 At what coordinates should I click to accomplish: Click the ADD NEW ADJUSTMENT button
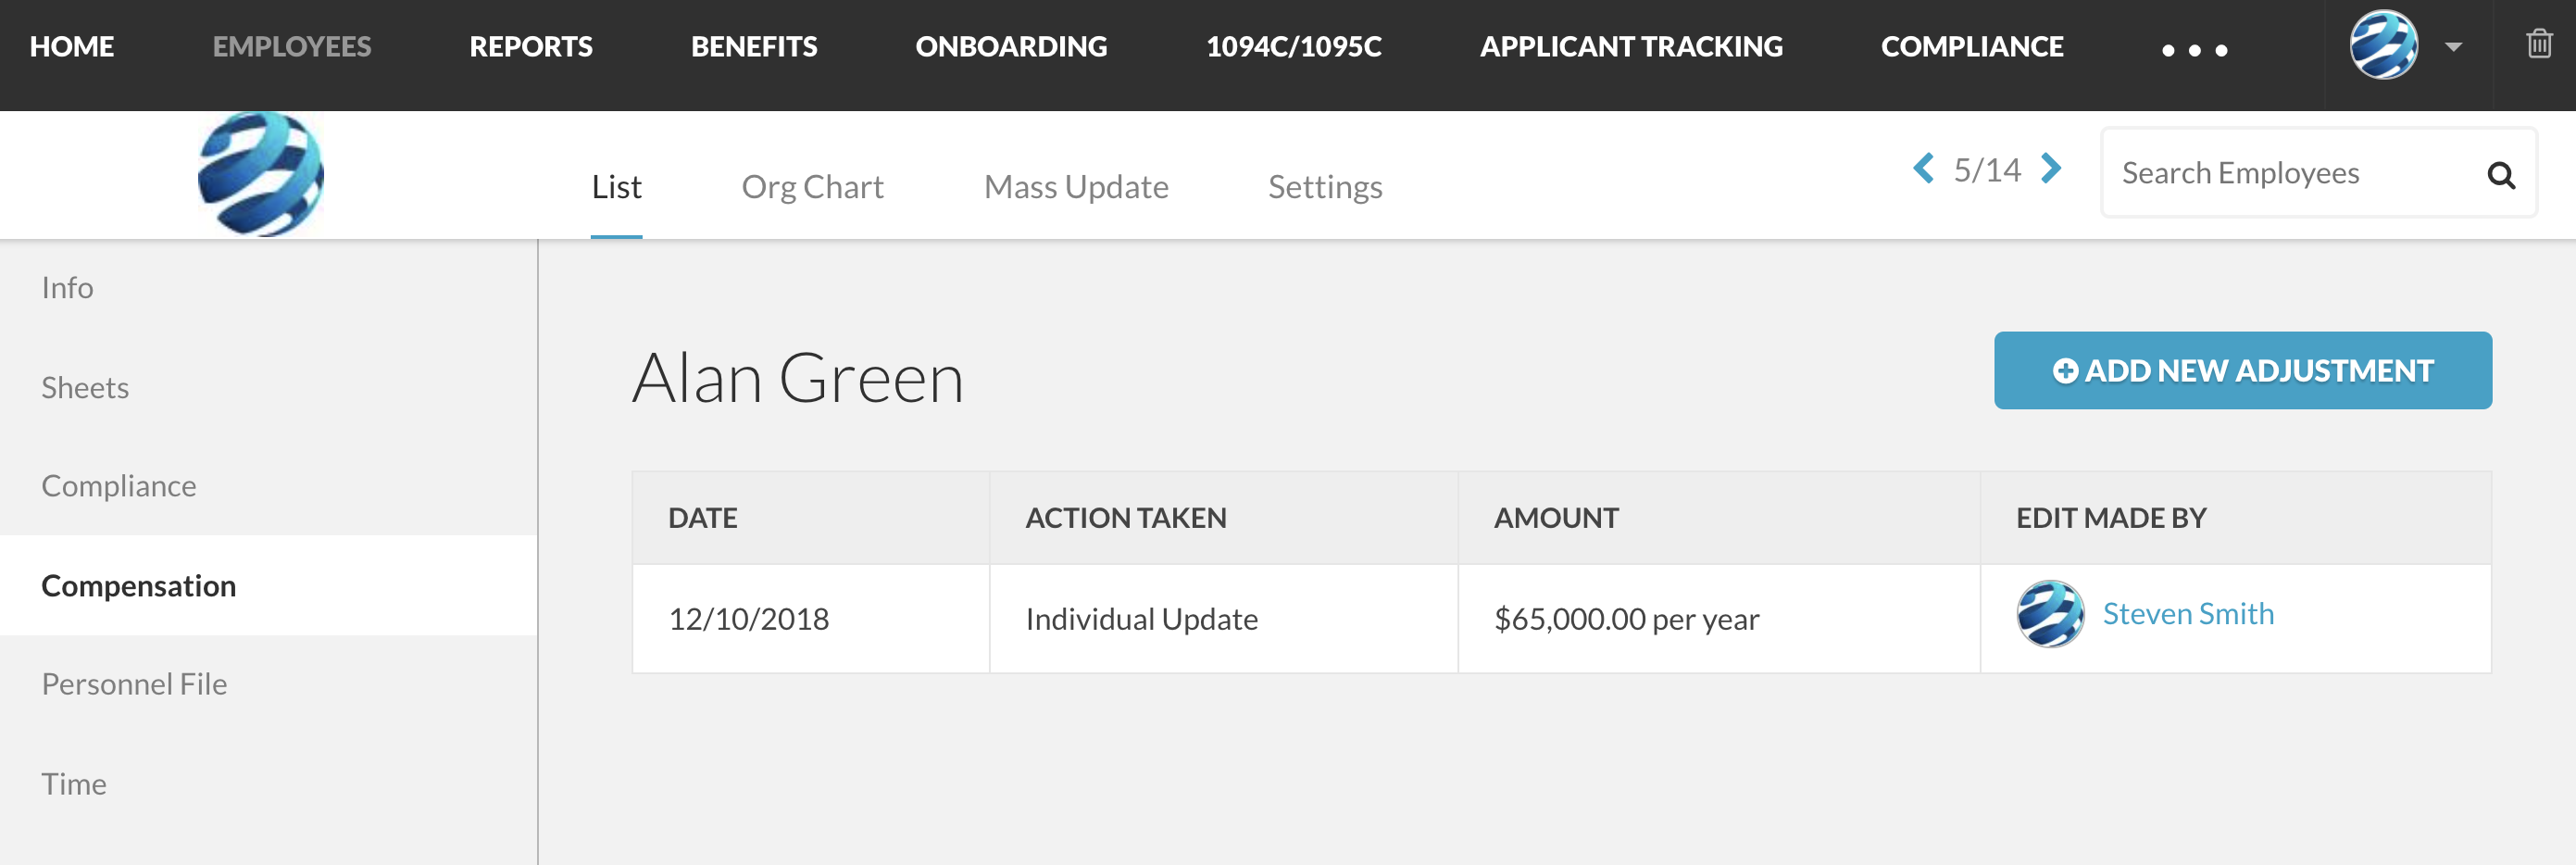click(2242, 370)
